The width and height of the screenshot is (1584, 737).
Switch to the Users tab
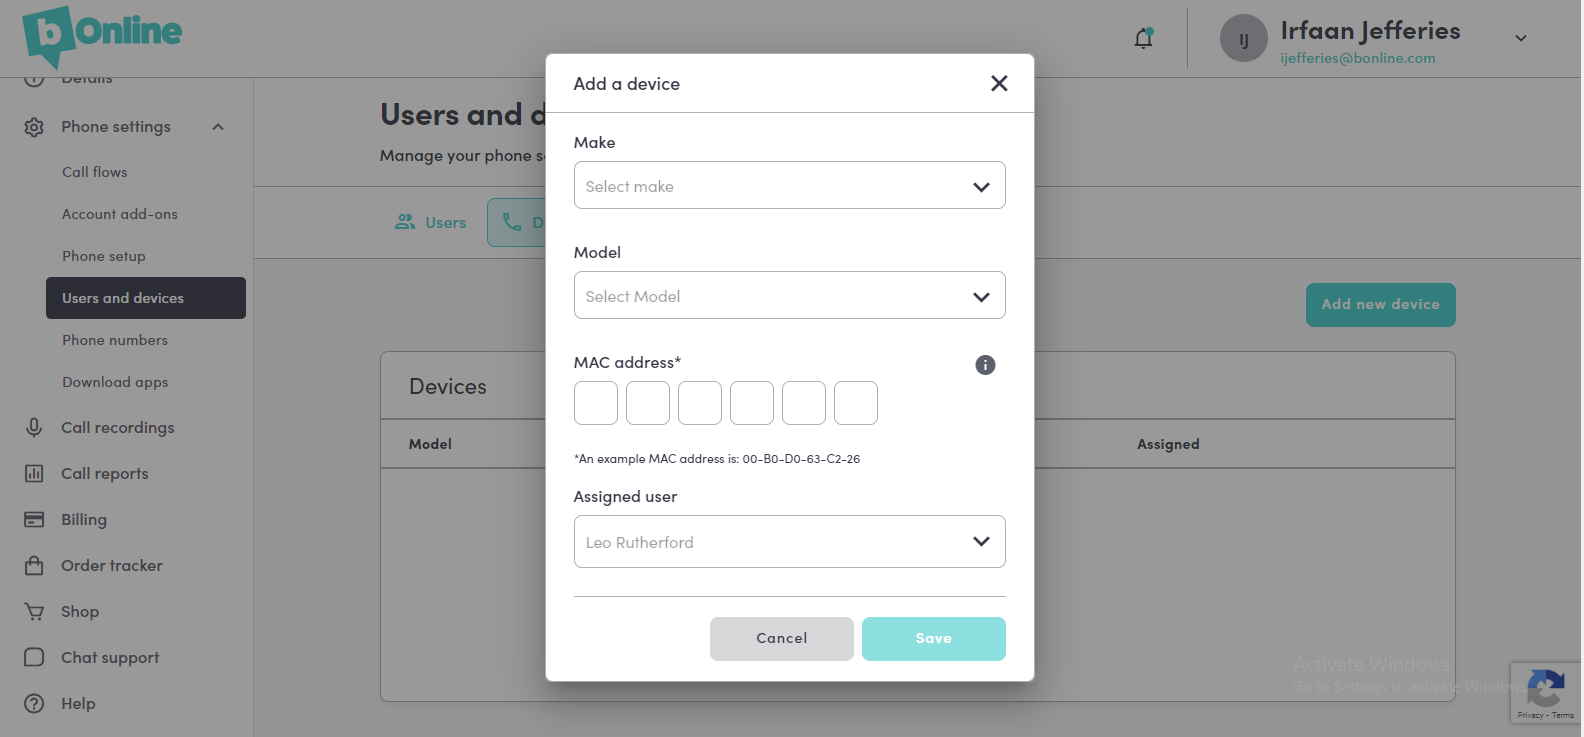point(431,222)
